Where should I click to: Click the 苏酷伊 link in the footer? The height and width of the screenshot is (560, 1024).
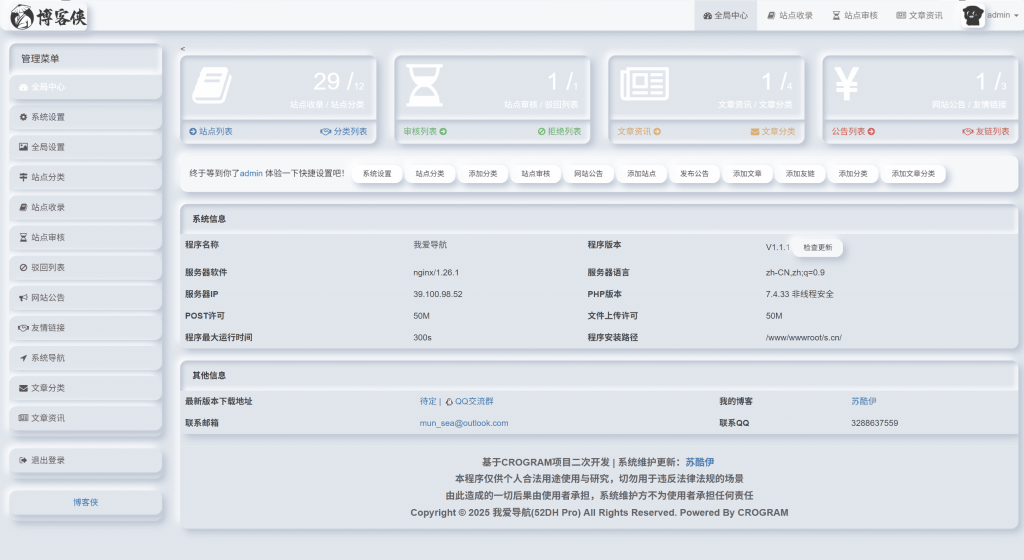point(699,462)
